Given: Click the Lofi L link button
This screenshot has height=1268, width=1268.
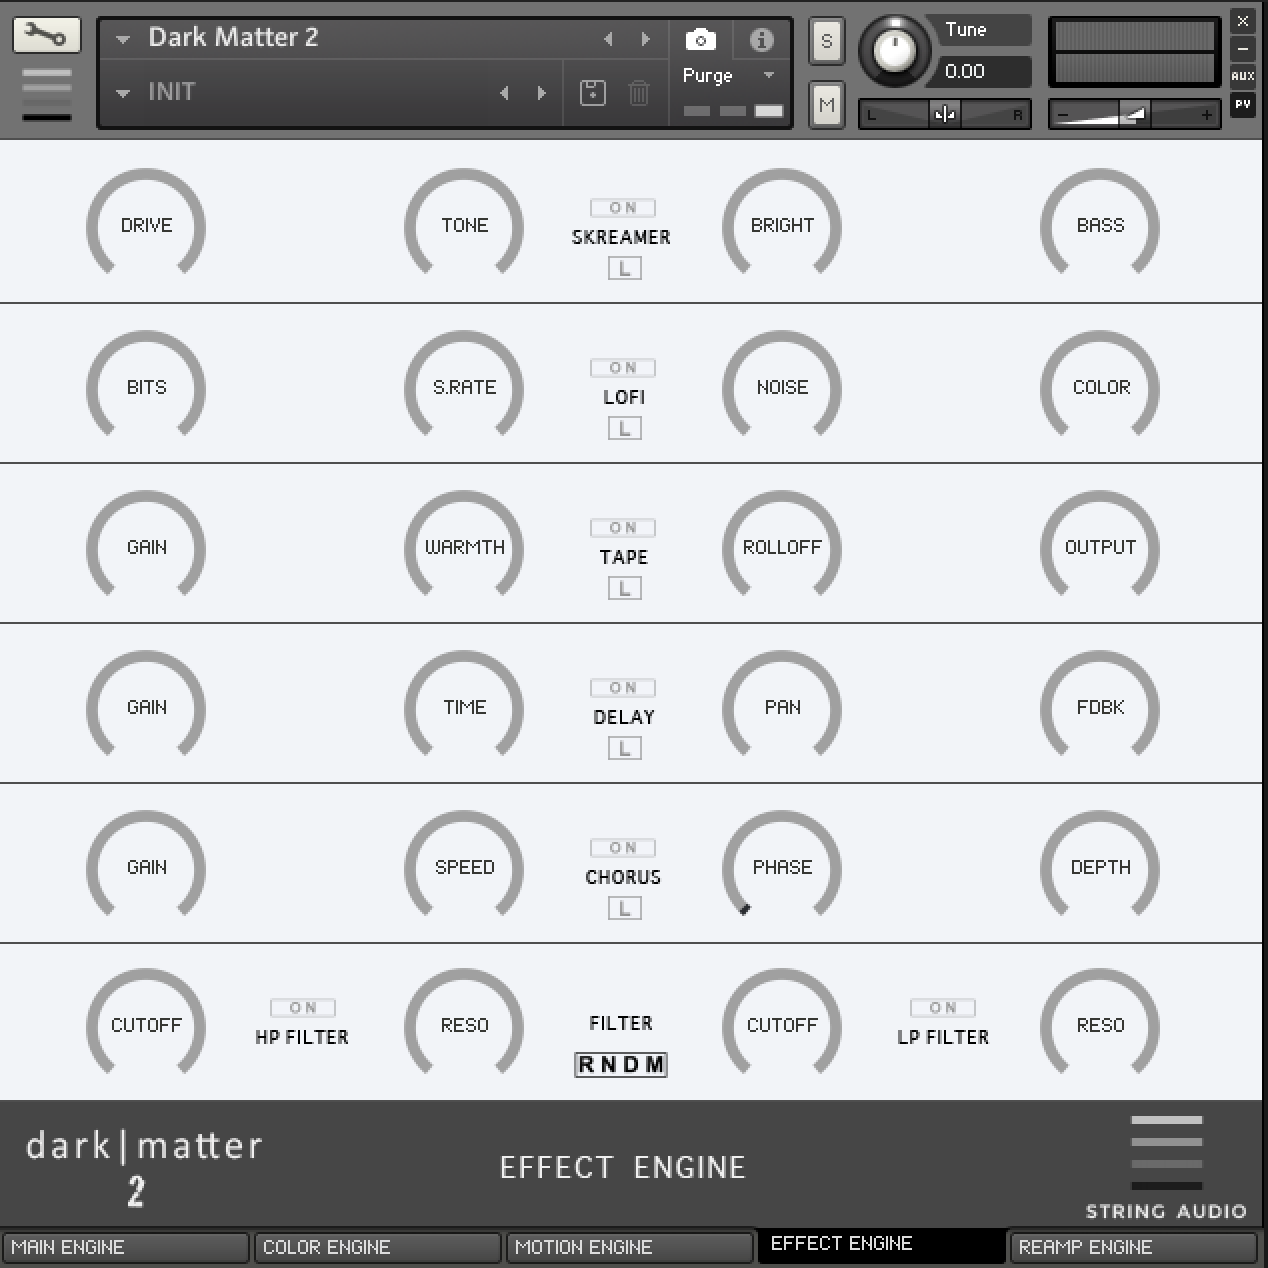Looking at the screenshot, I should pyautogui.click(x=624, y=428).
